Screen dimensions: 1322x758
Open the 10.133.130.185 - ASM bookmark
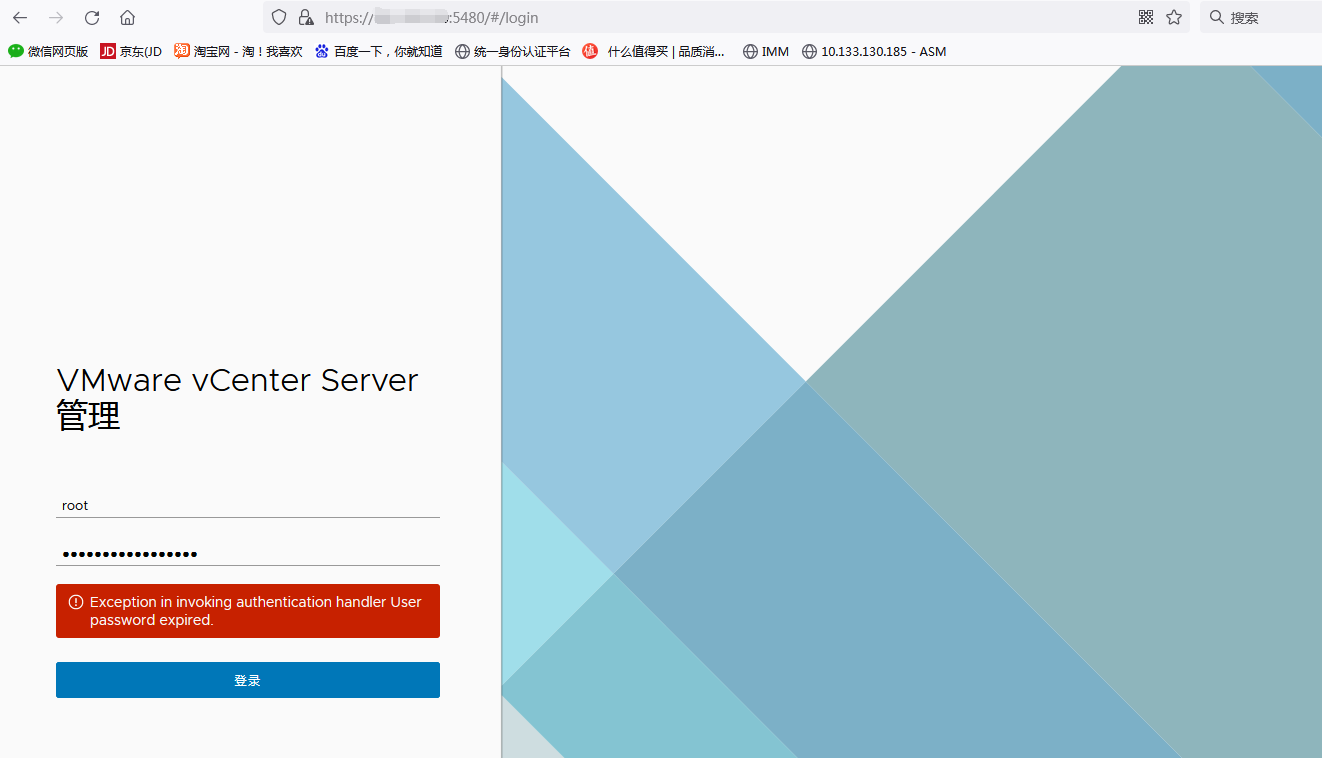click(x=874, y=51)
